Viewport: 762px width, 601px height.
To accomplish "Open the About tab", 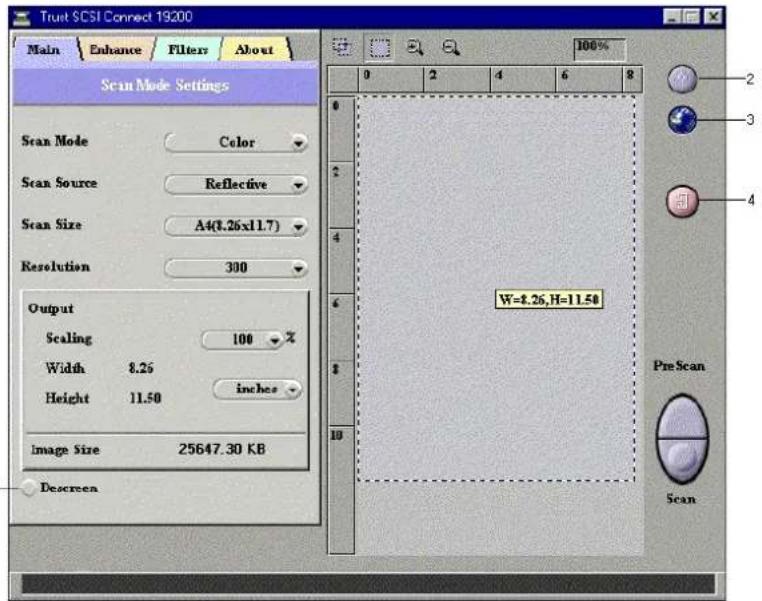I will coord(254,50).
